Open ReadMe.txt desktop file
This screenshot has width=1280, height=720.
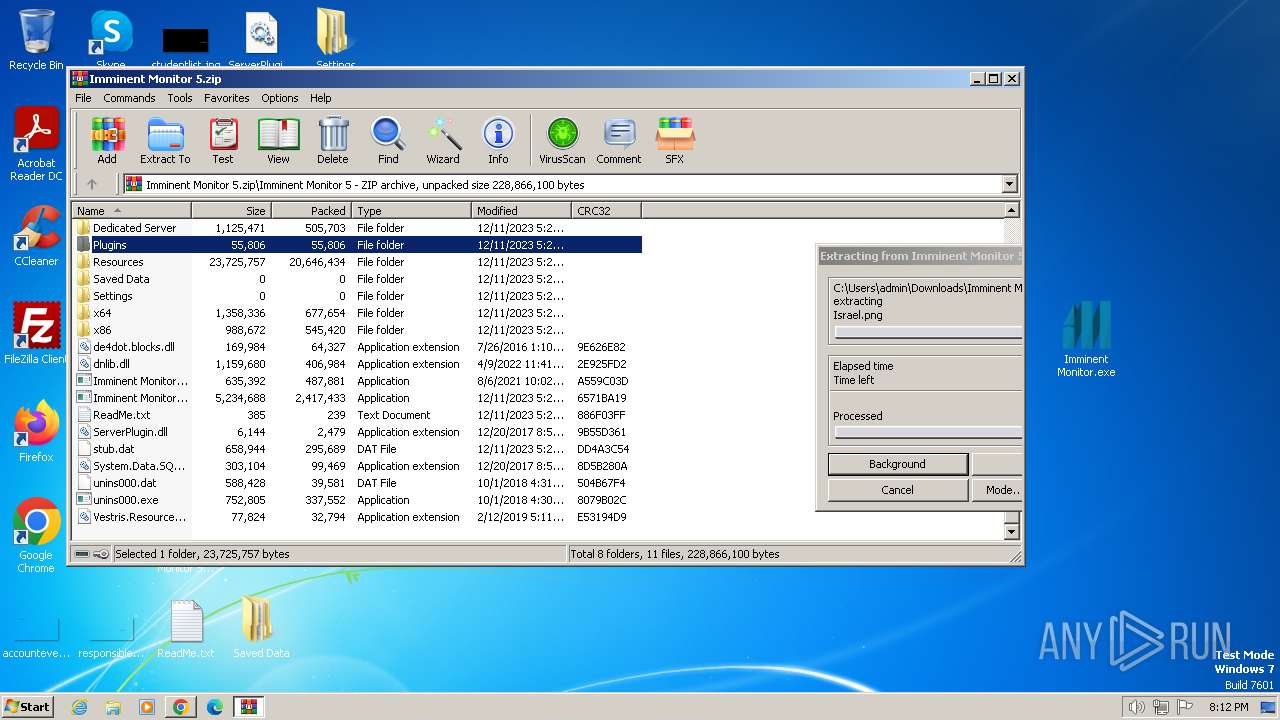coord(186,628)
